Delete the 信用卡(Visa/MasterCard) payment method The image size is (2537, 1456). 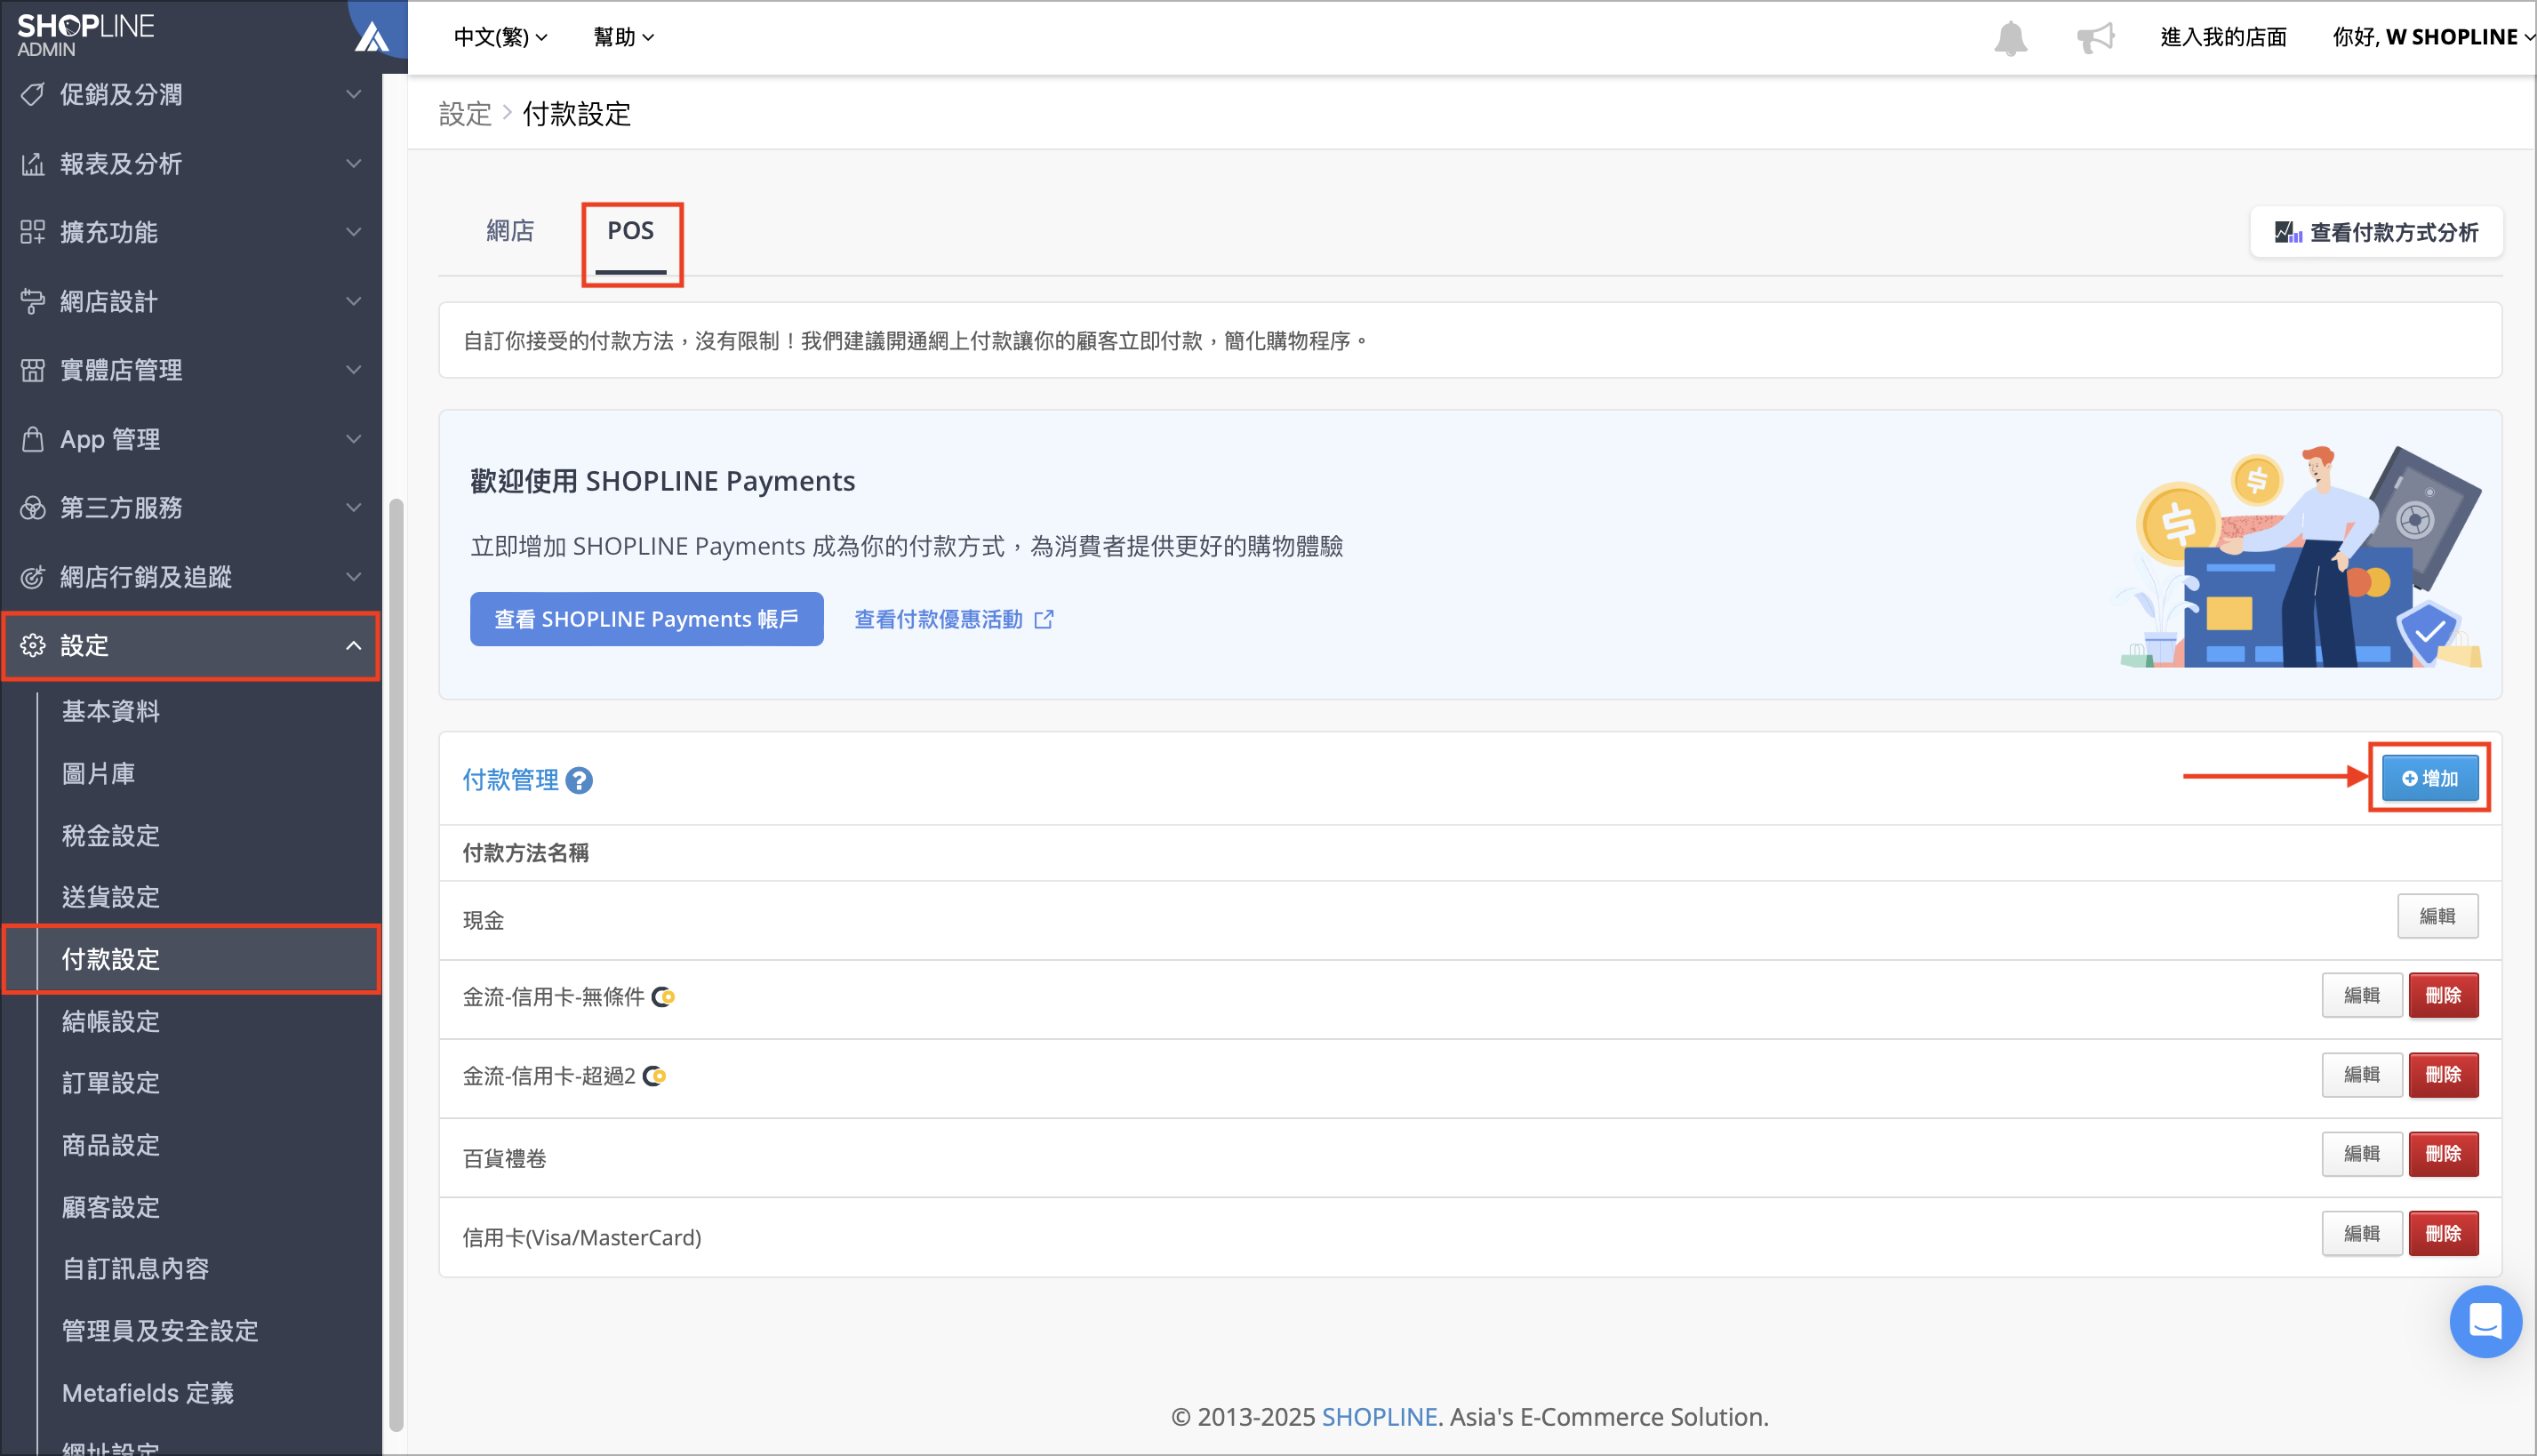click(2443, 1234)
